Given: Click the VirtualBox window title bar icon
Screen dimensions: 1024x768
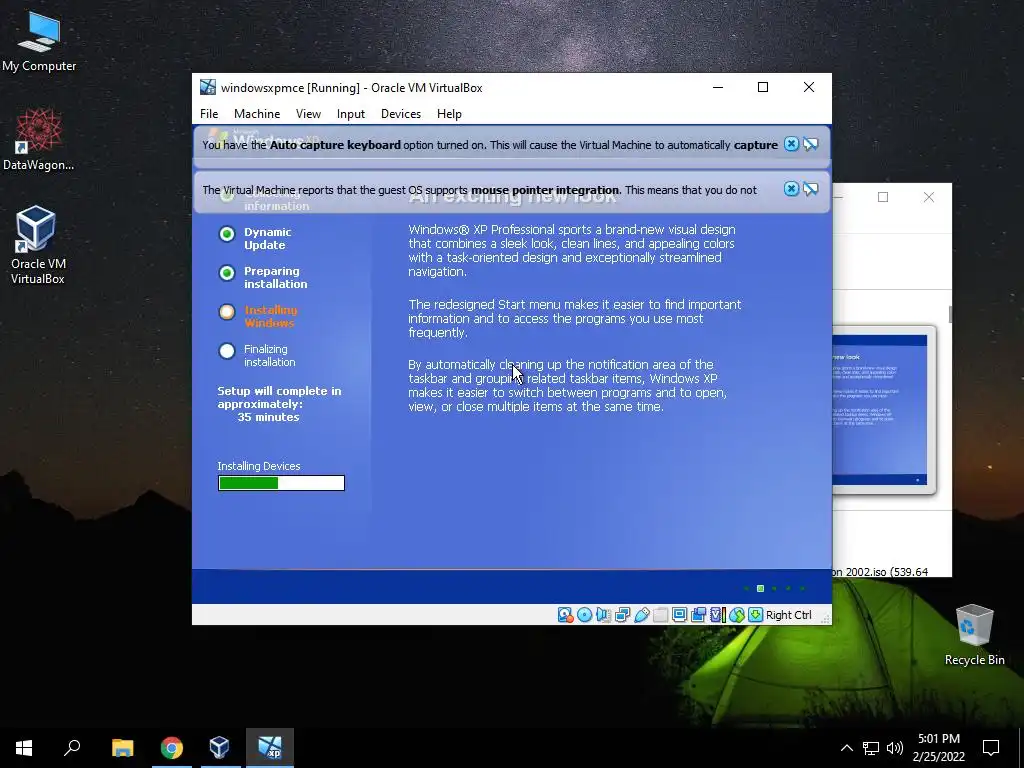Looking at the screenshot, I should pyautogui.click(x=208, y=88).
